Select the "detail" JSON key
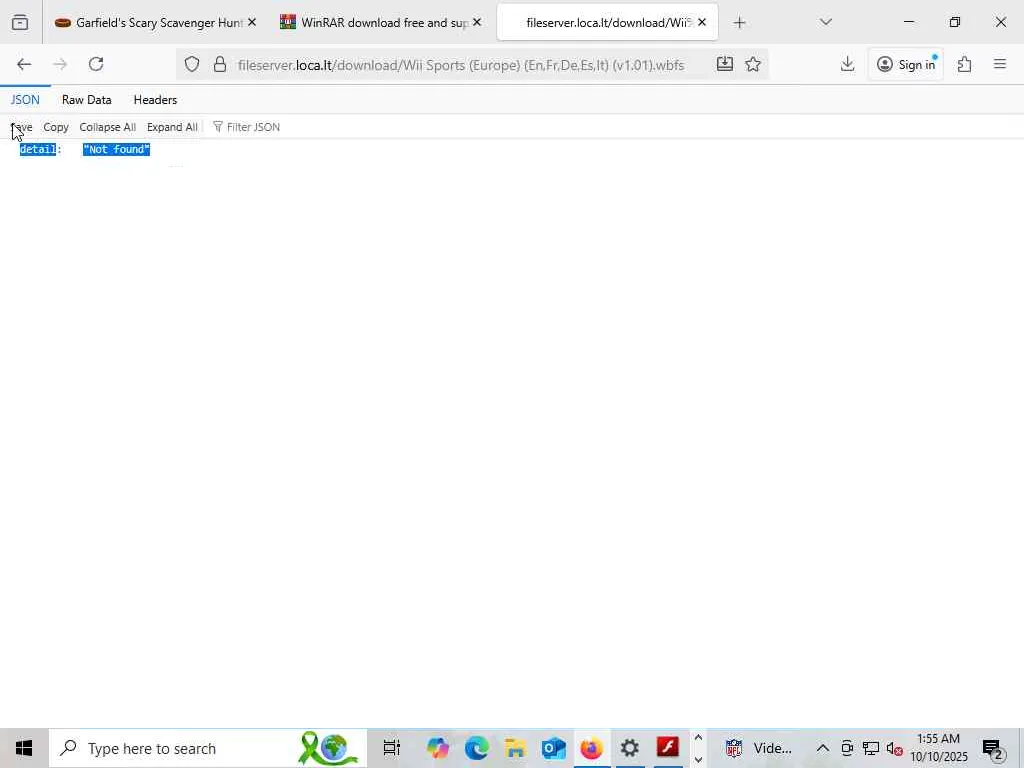 tap(38, 150)
